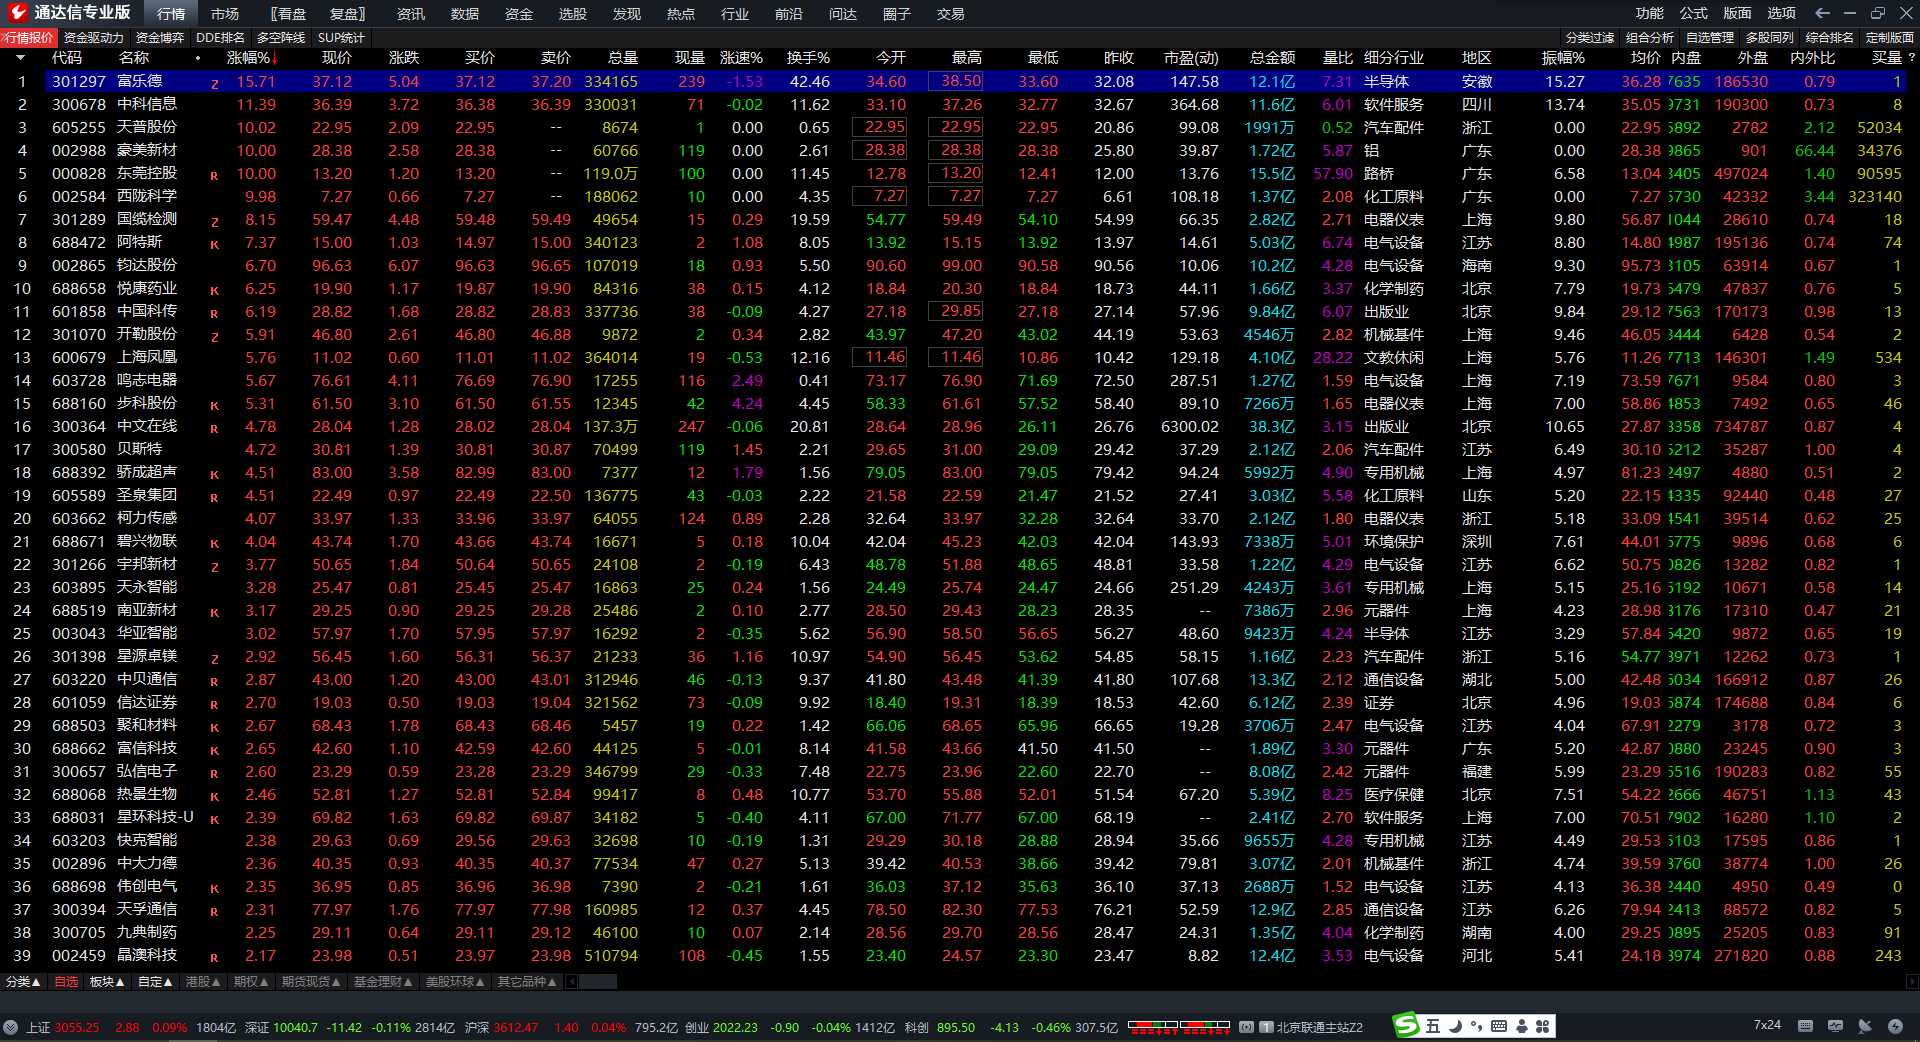Open the 公式 formula menu
Screen dimensions: 1920x1042
(1694, 13)
